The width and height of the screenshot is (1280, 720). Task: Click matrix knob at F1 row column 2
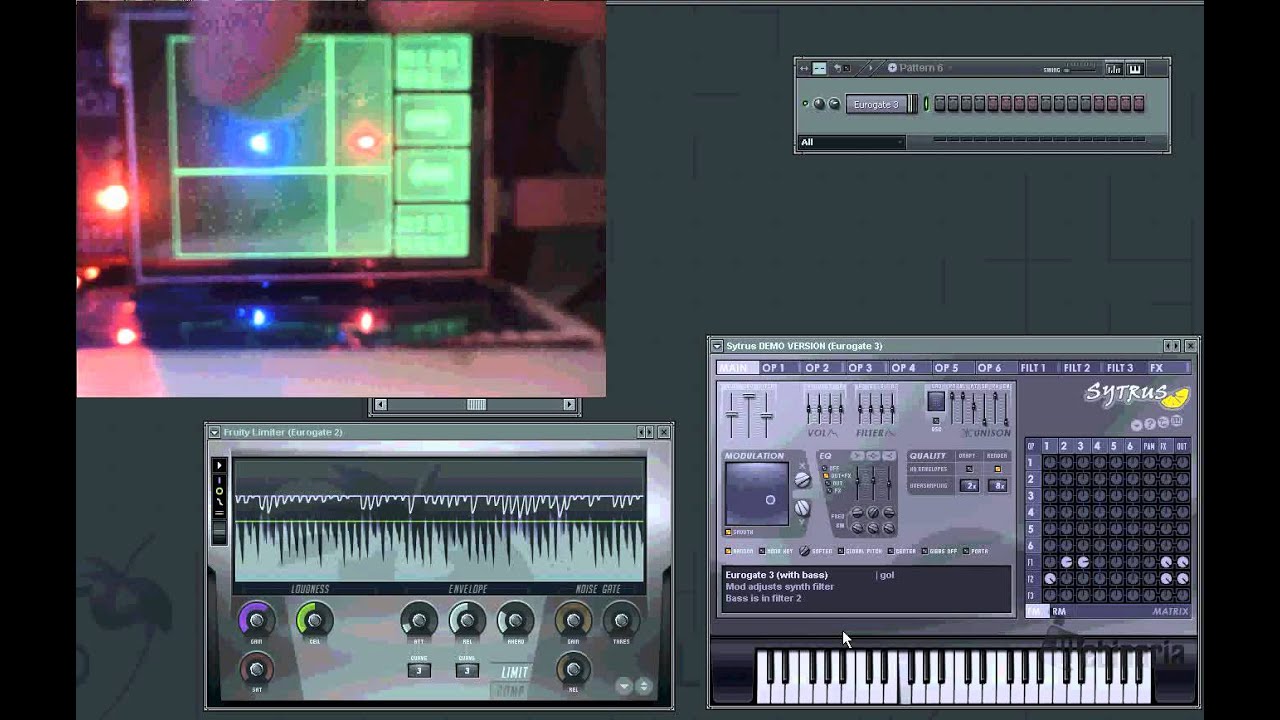(x=1066, y=562)
